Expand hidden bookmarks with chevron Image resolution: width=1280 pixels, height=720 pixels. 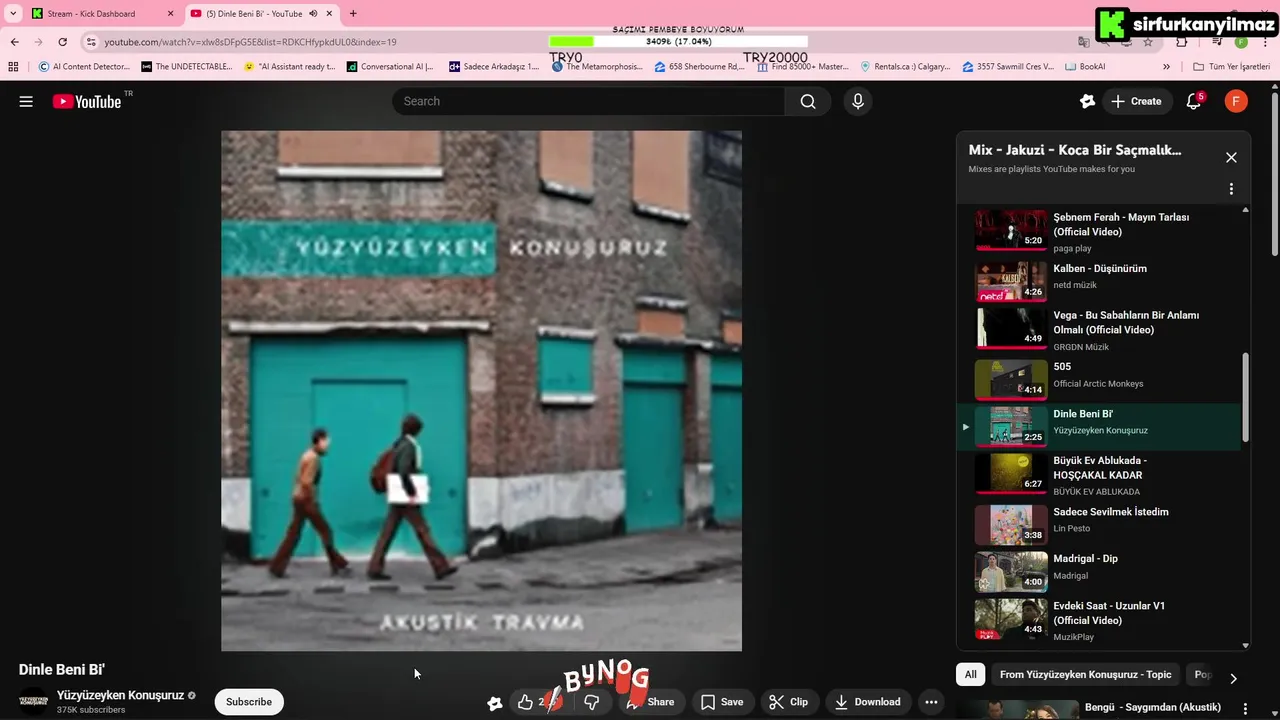tap(1166, 67)
